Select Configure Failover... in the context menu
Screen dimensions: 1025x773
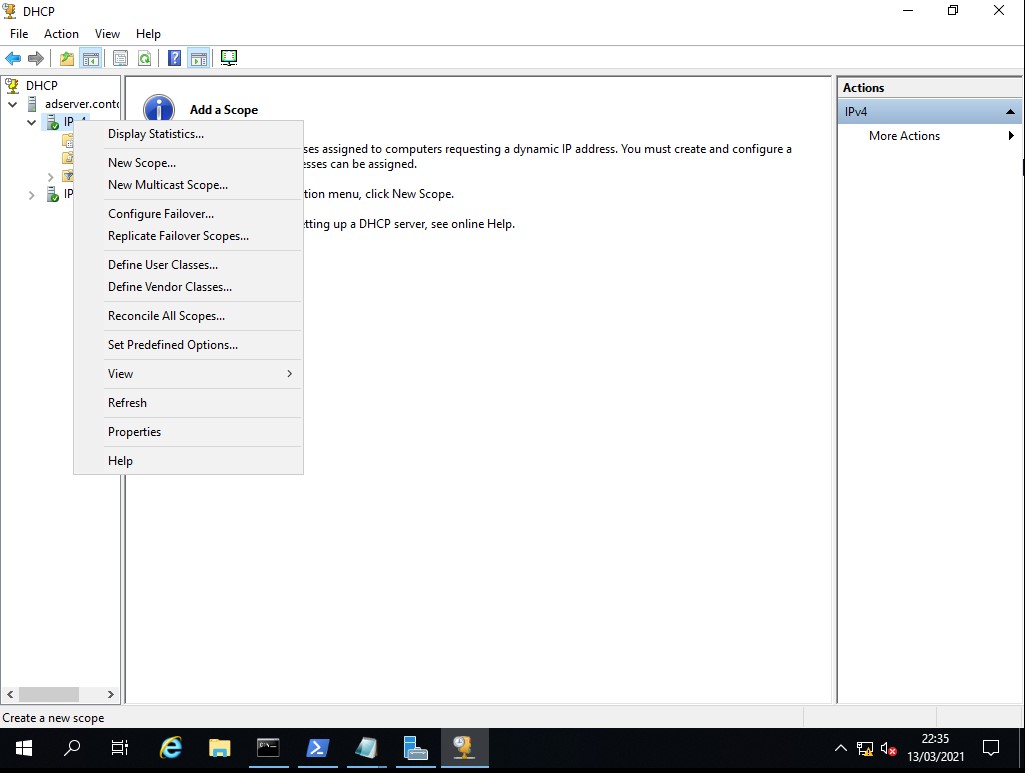[x=161, y=214]
